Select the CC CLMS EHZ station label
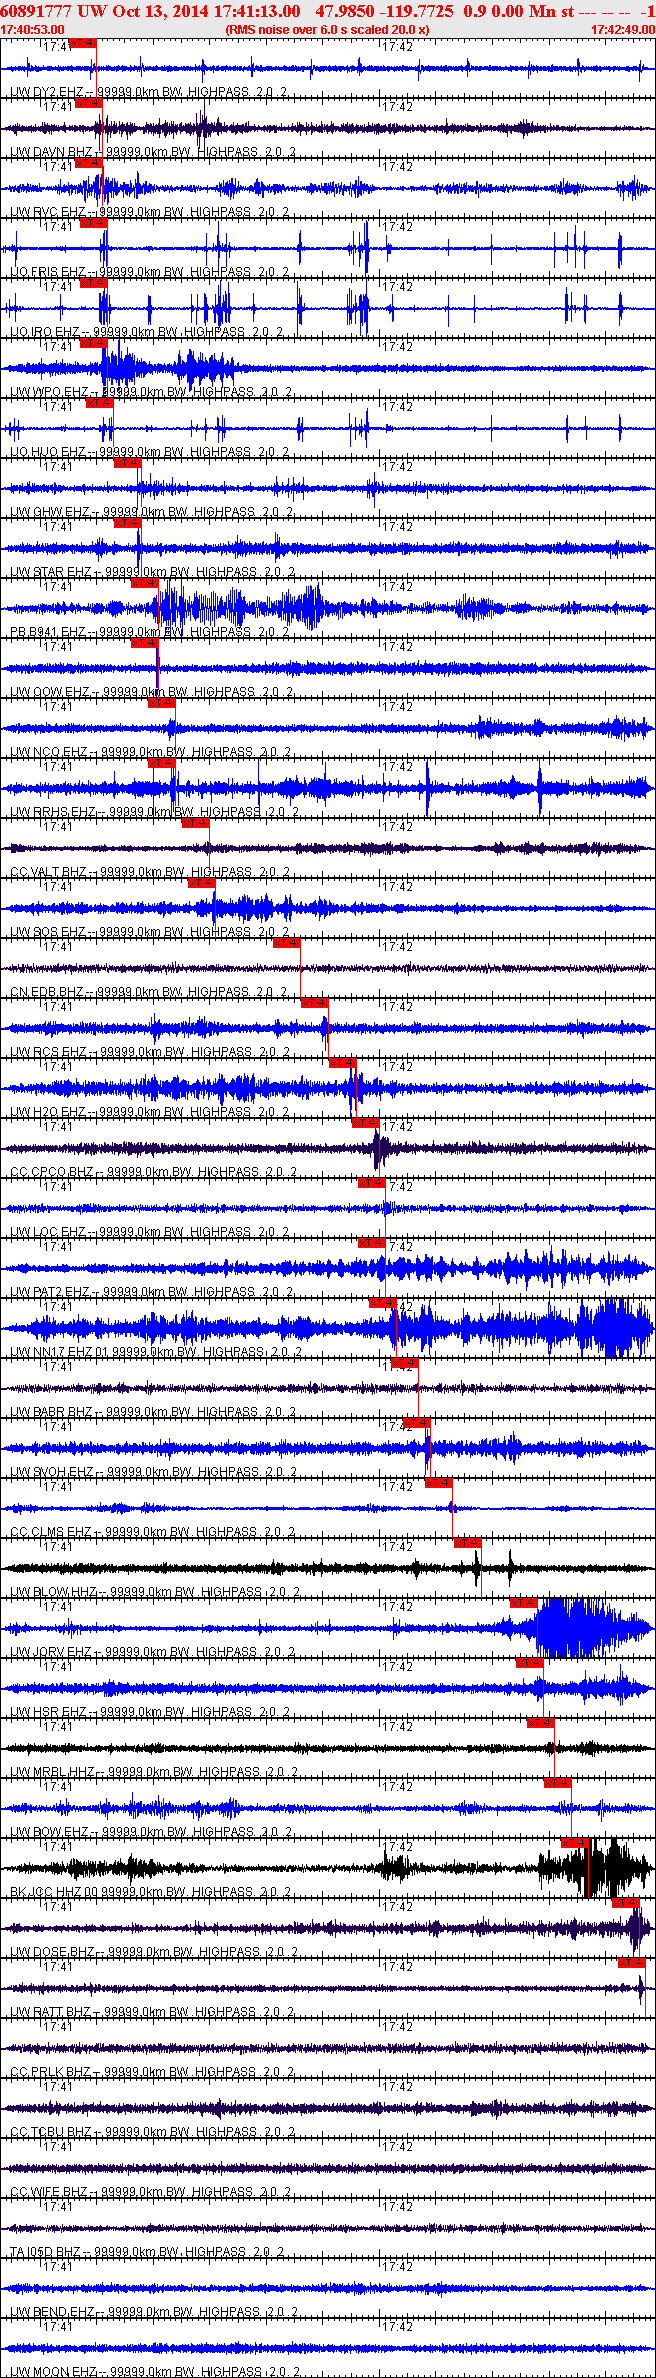This screenshot has height=2378, width=656. [x=51, y=1532]
